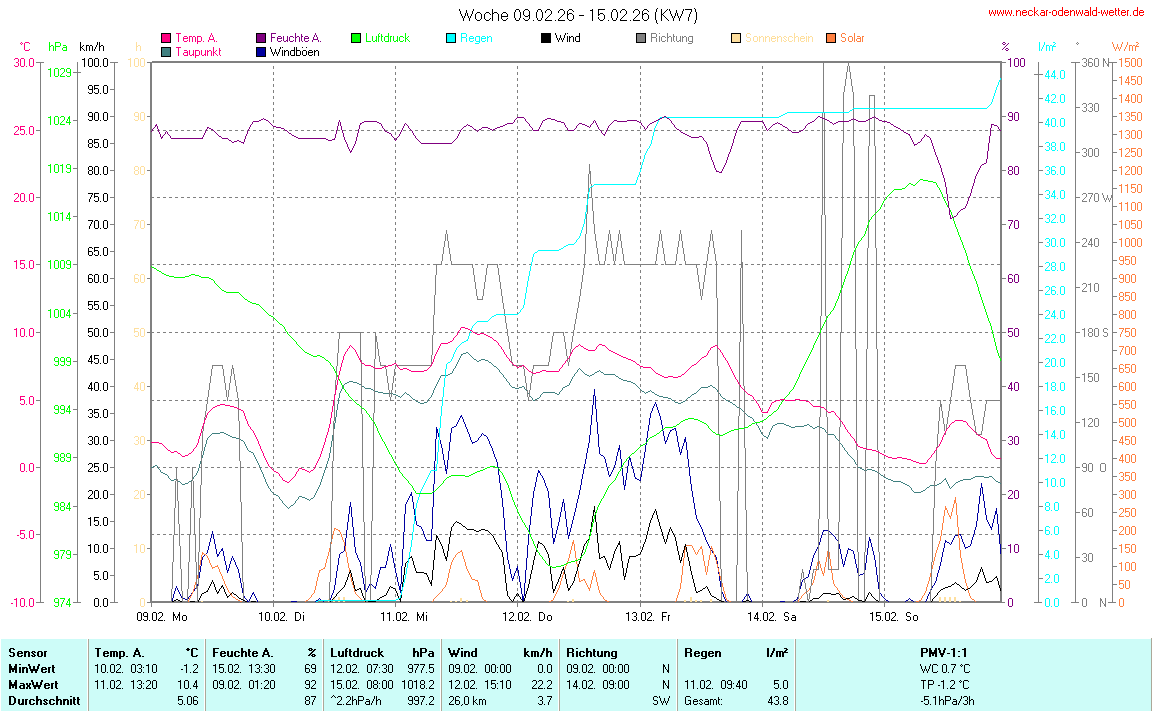The width and height of the screenshot is (1152, 711).
Task: Click the gray Richtung legend square
Action: (641, 39)
